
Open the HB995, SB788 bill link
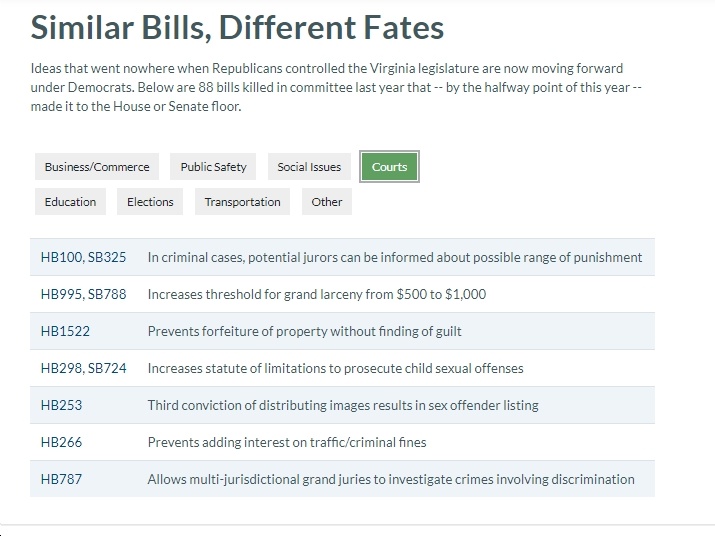(x=83, y=294)
